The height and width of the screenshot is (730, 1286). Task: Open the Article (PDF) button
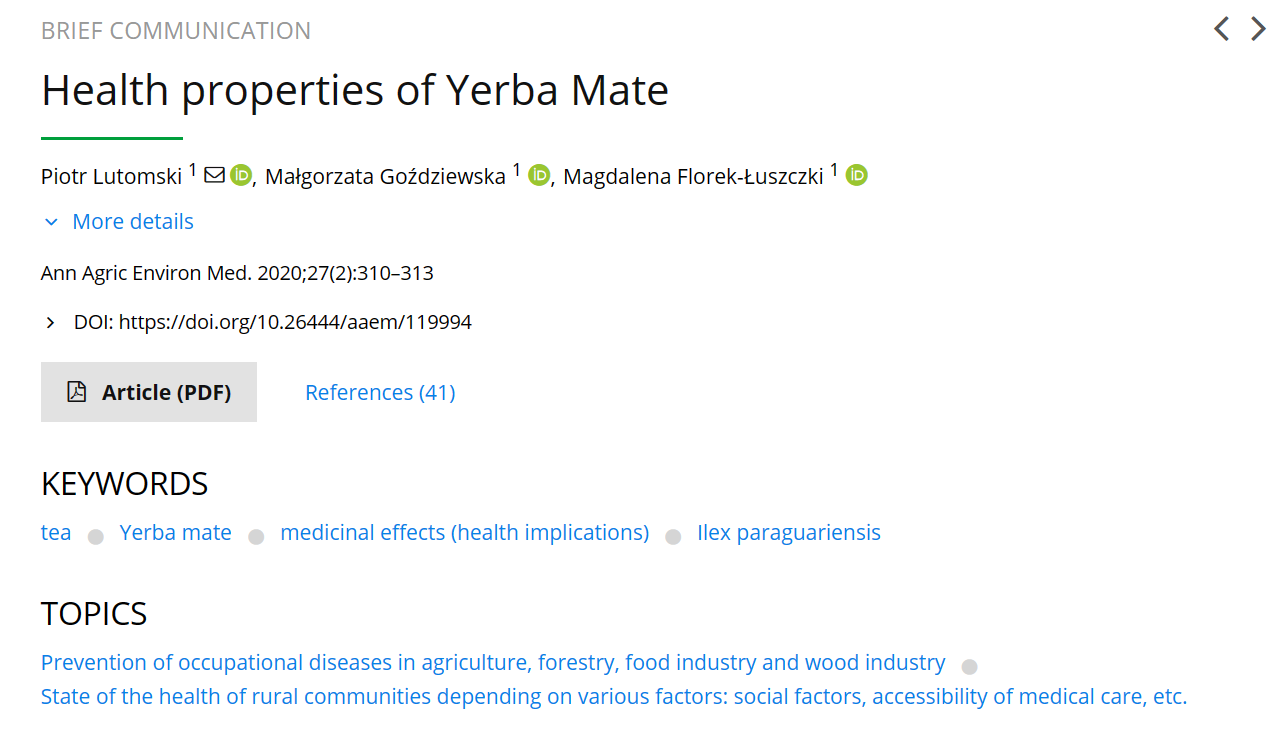coord(149,392)
